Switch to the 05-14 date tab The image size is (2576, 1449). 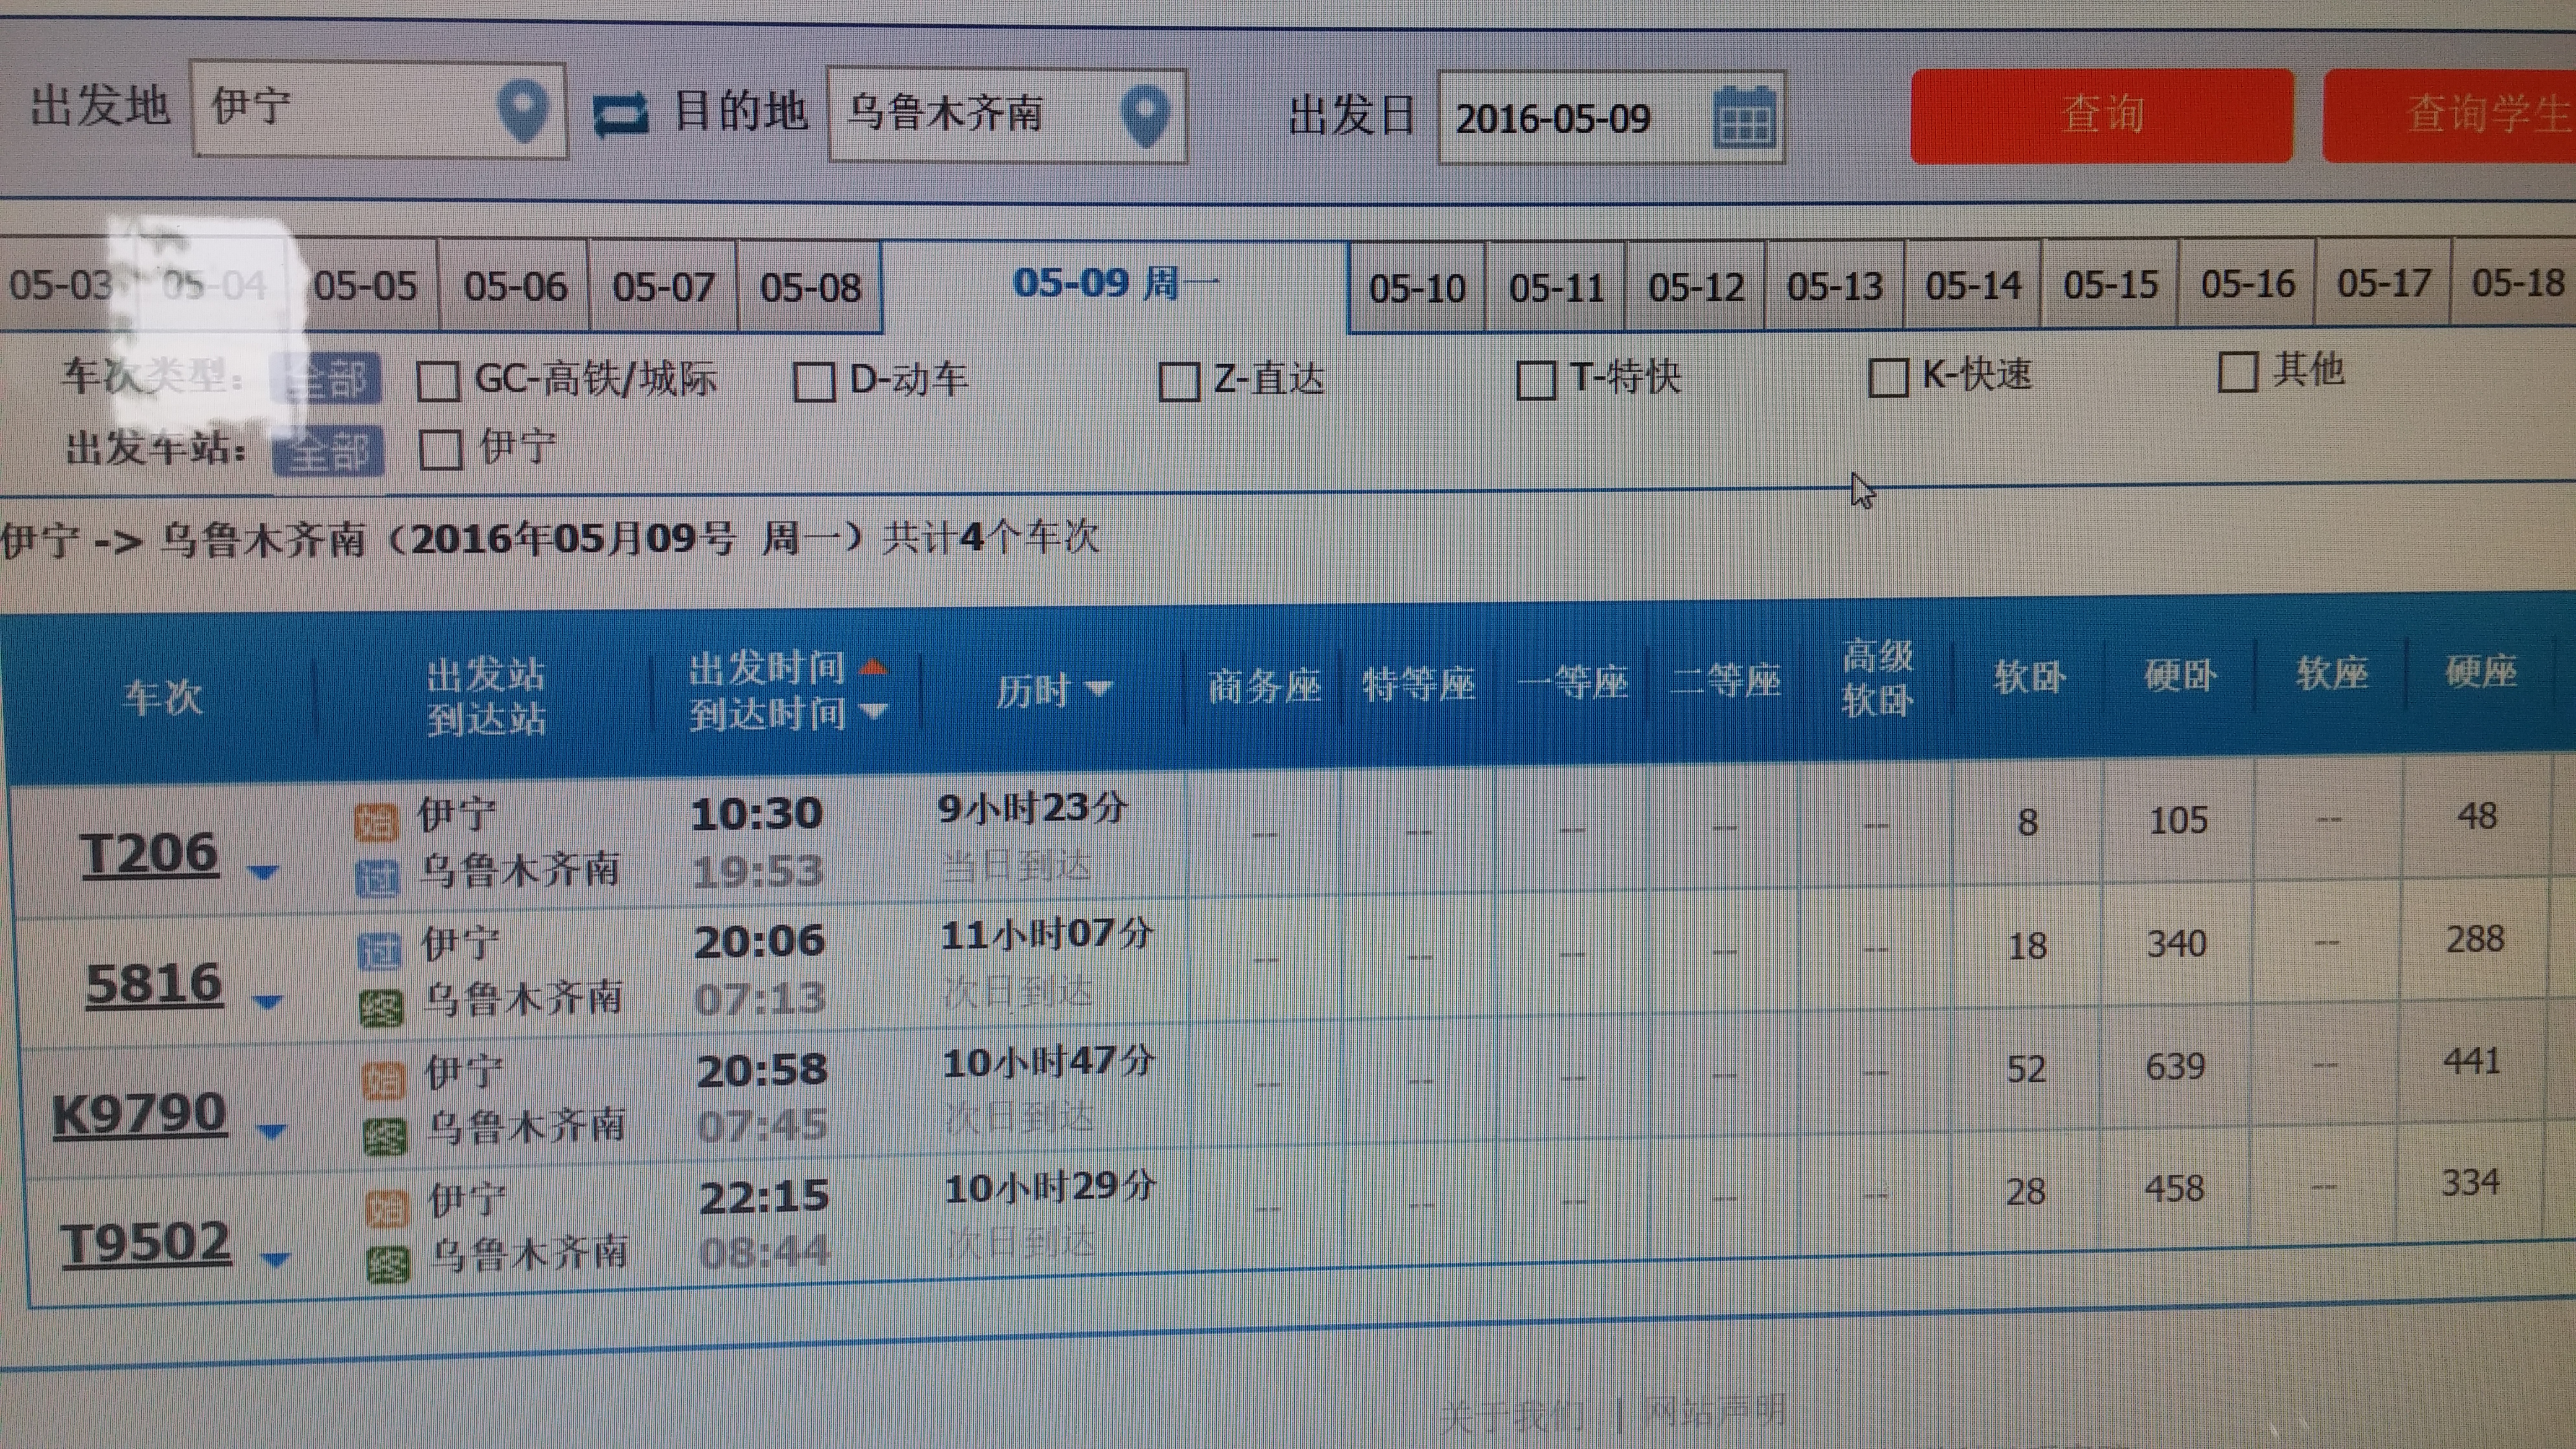(x=1973, y=286)
